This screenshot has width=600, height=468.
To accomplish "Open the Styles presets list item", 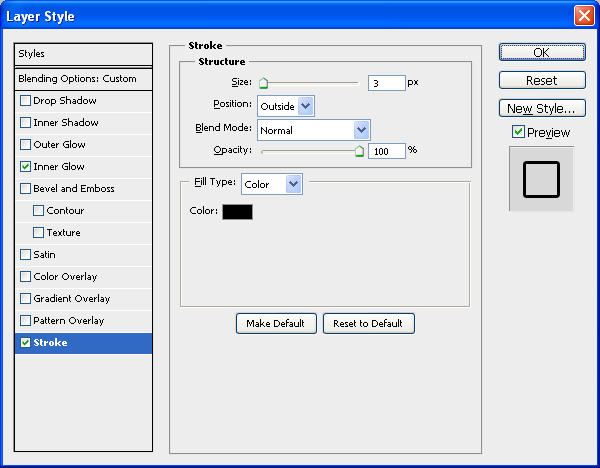I will [83, 54].
